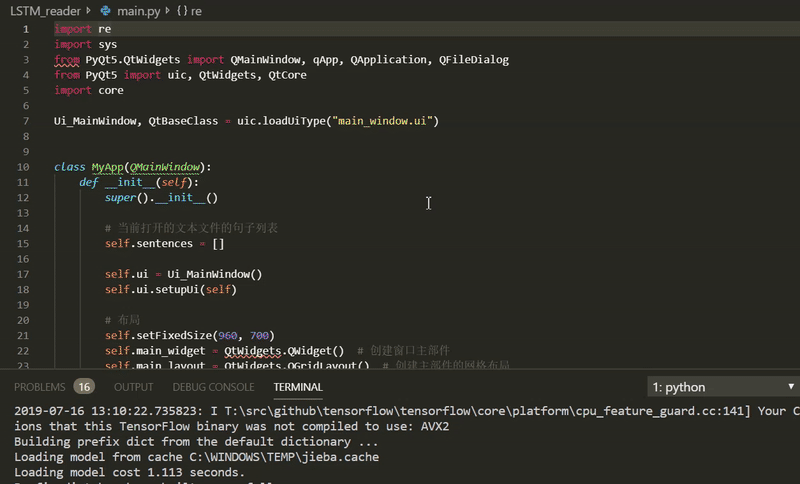Expand the breadcrumb chevron after LSTM_reader

tap(89, 11)
